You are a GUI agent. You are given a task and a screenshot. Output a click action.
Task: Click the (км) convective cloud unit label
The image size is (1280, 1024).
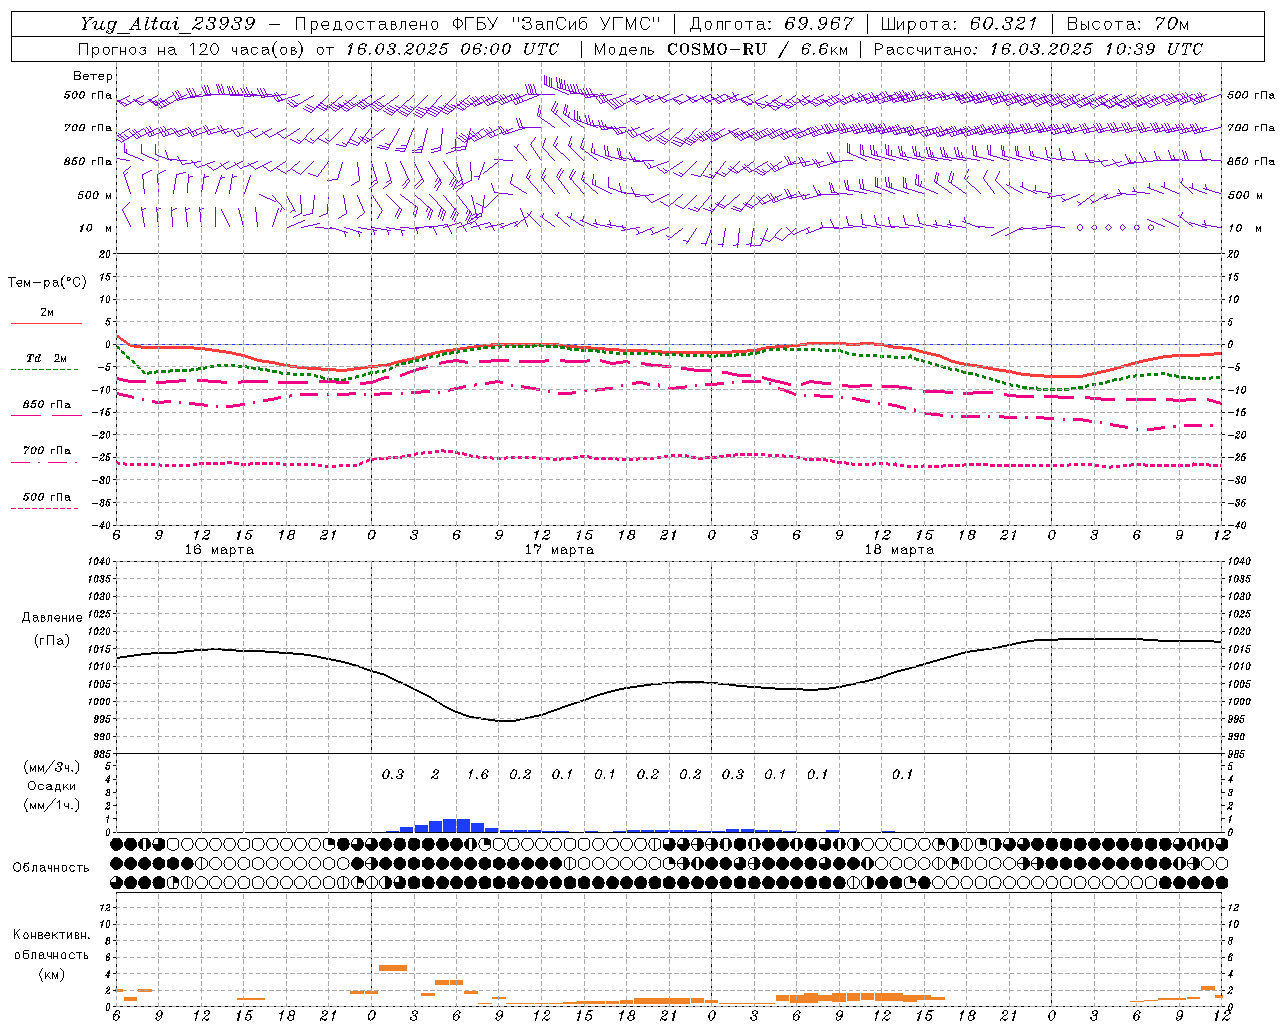pos(51,973)
